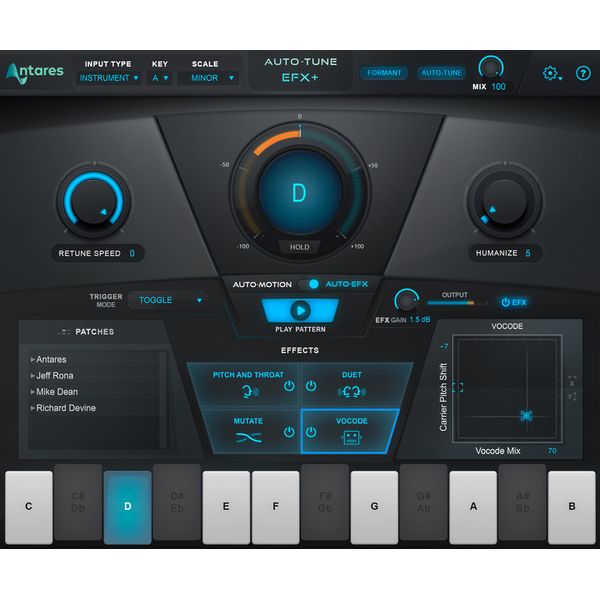This screenshot has width=600, height=600.
Task: Open the Trigger Mode Toggle dropdown
Action: (x=170, y=300)
